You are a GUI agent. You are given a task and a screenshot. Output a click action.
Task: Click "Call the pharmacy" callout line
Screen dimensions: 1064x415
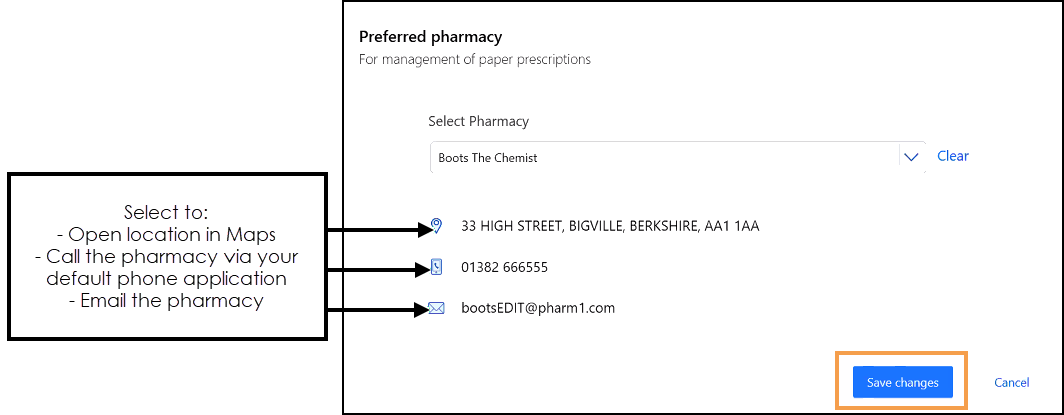click(168, 256)
